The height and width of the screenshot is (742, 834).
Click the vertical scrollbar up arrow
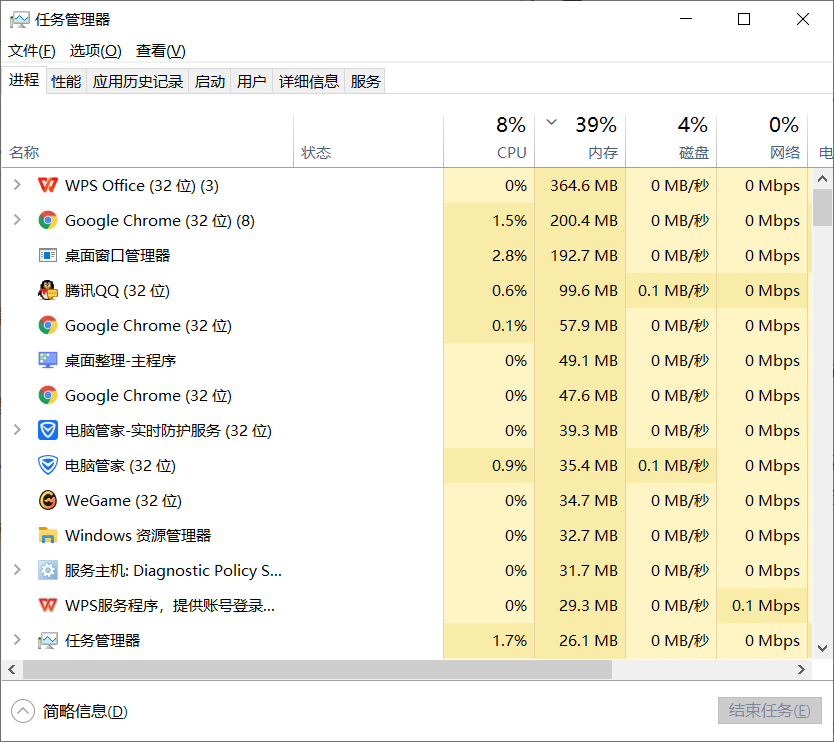tap(822, 179)
